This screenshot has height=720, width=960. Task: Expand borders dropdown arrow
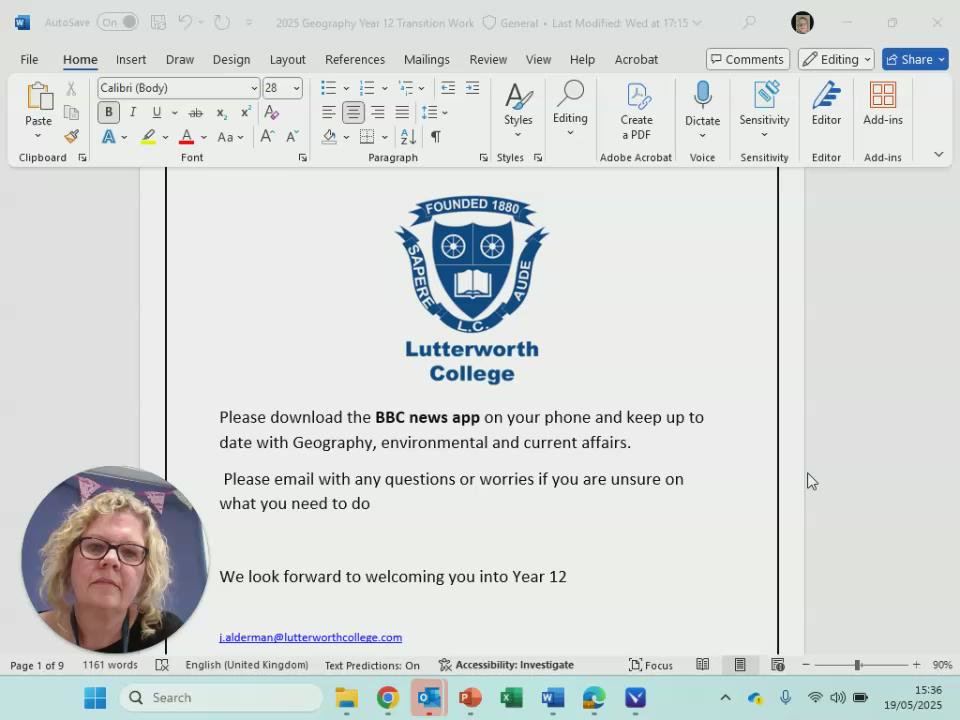384,137
